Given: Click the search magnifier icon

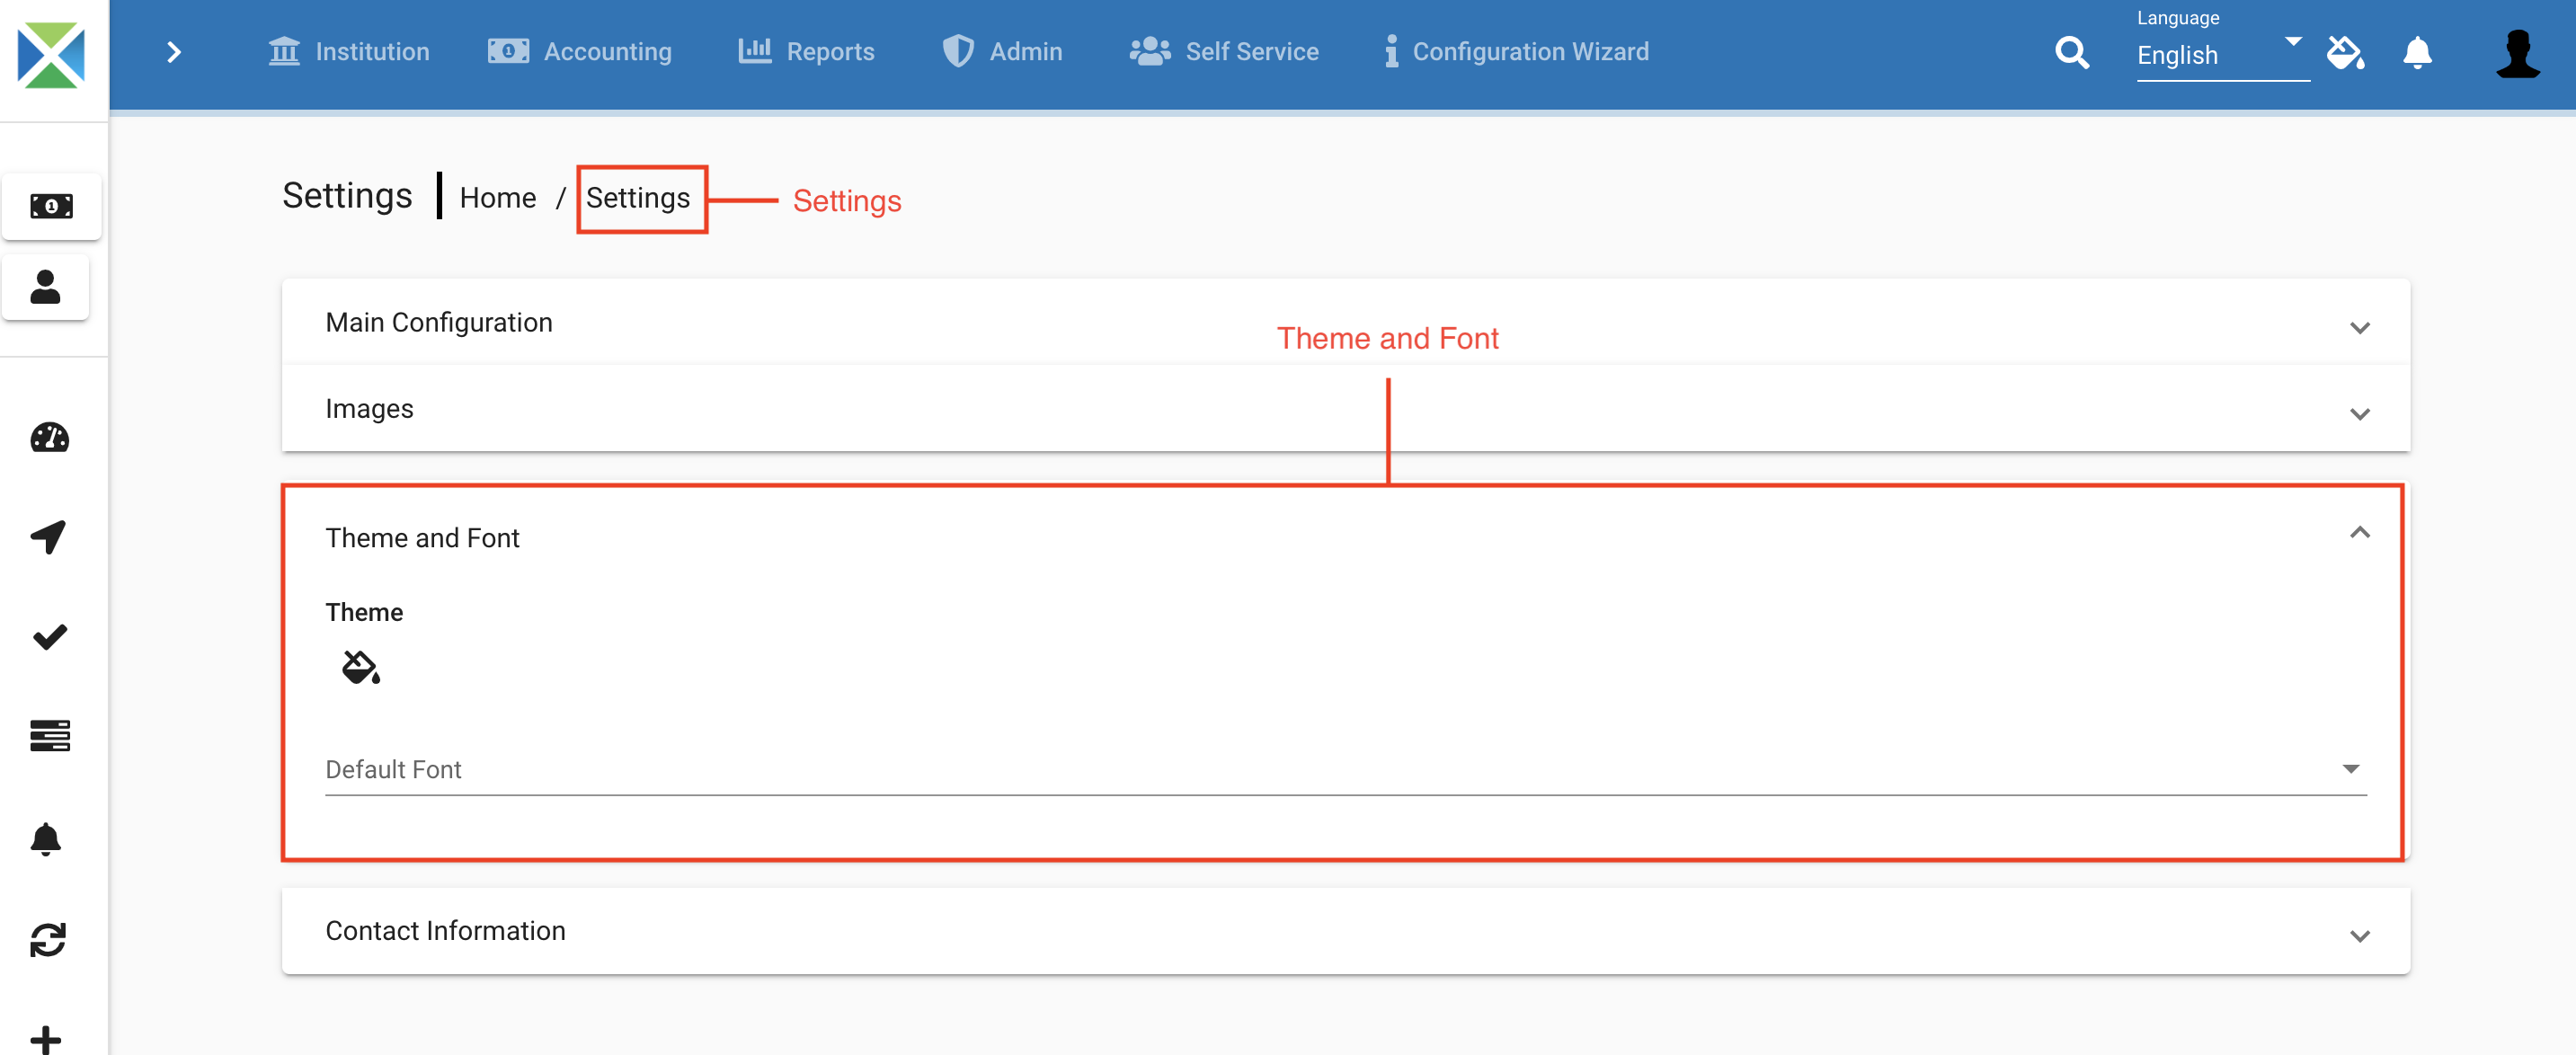Looking at the screenshot, I should pos(2071,52).
